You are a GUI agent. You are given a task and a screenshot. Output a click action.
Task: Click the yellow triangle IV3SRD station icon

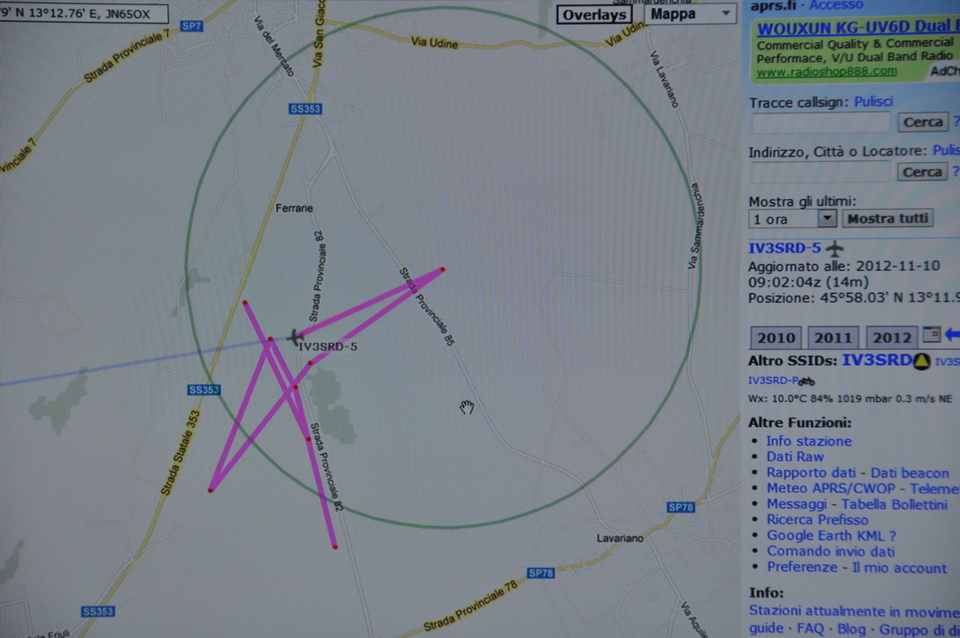pyautogui.click(x=922, y=361)
